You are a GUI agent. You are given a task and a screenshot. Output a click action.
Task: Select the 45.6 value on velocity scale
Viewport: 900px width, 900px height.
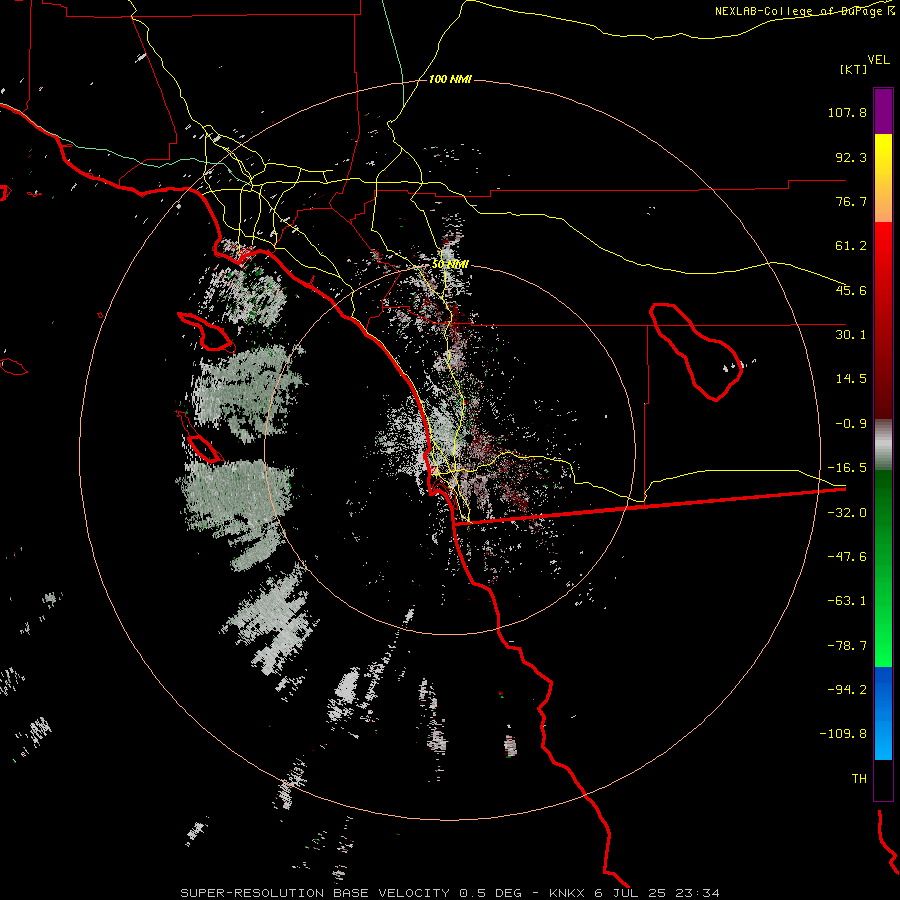[851, 290]
